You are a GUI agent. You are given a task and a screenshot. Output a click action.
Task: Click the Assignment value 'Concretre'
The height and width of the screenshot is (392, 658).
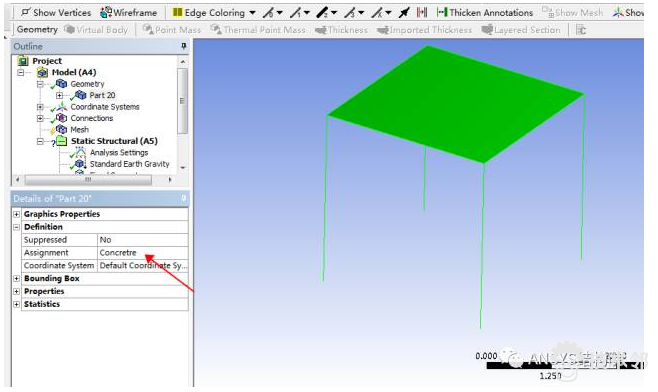click(x=142, y=253)
